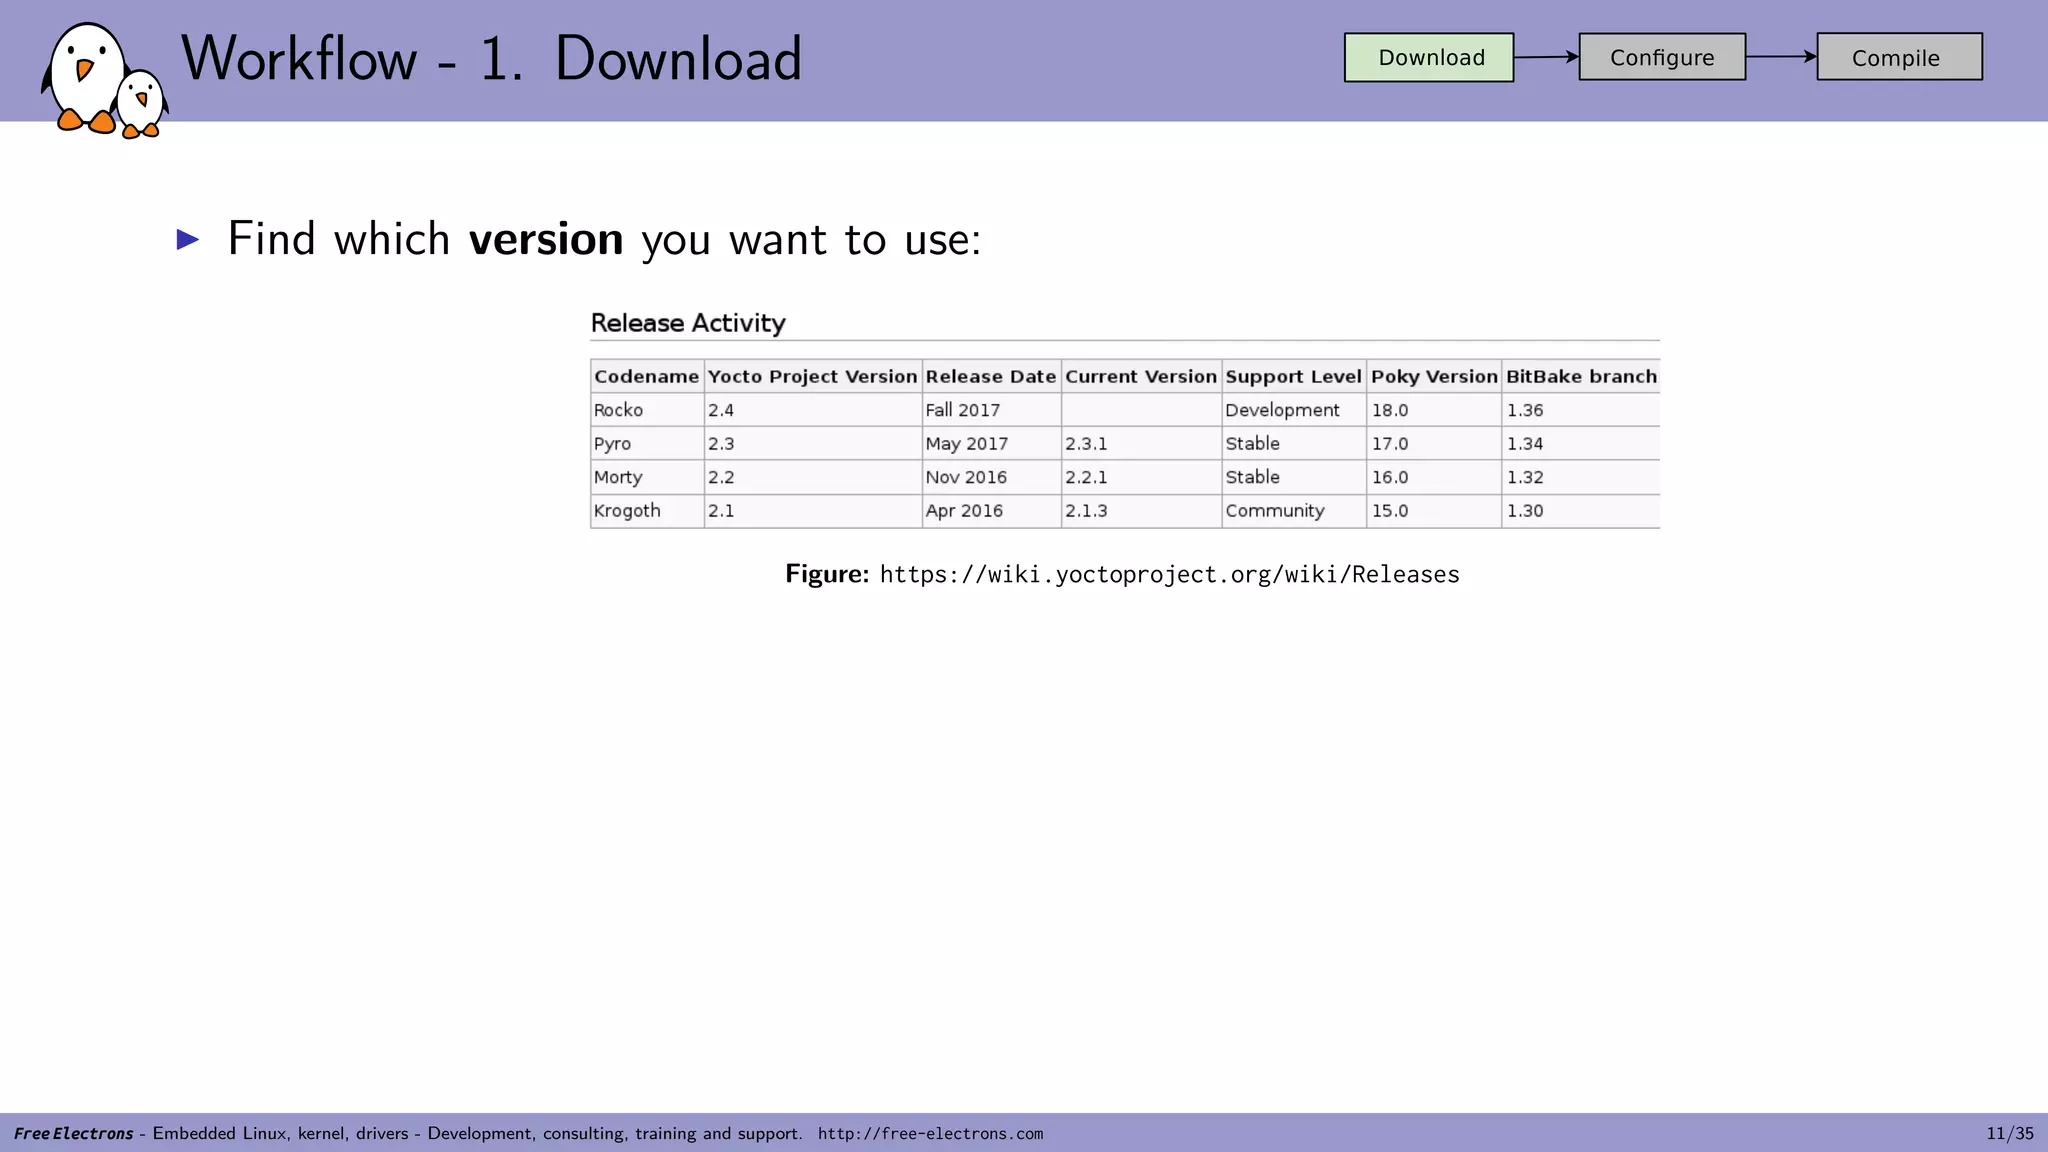The image size is (2048, 1152).
Task: Click the penguin logo in the header
Action: (104, 80)
